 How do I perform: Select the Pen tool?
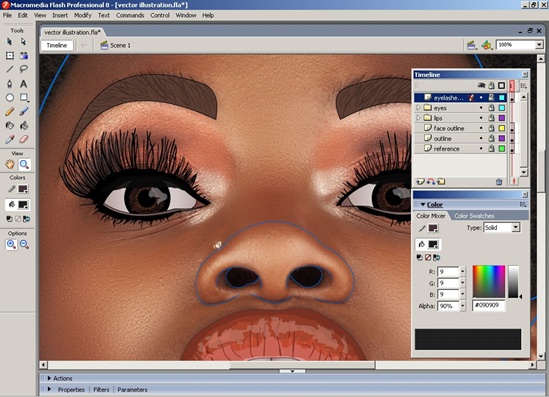pos(9,84)
